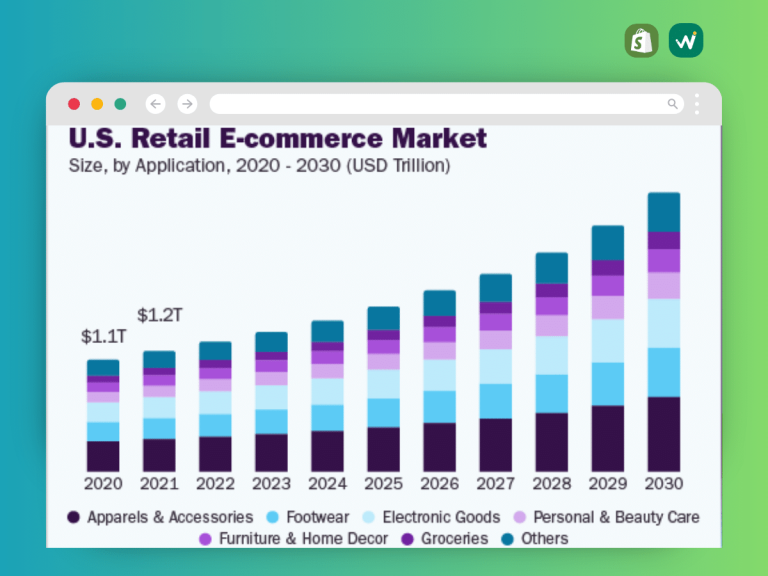Click the 2030 axis label
Screen dimensions: 768x576
coord(664,484)
